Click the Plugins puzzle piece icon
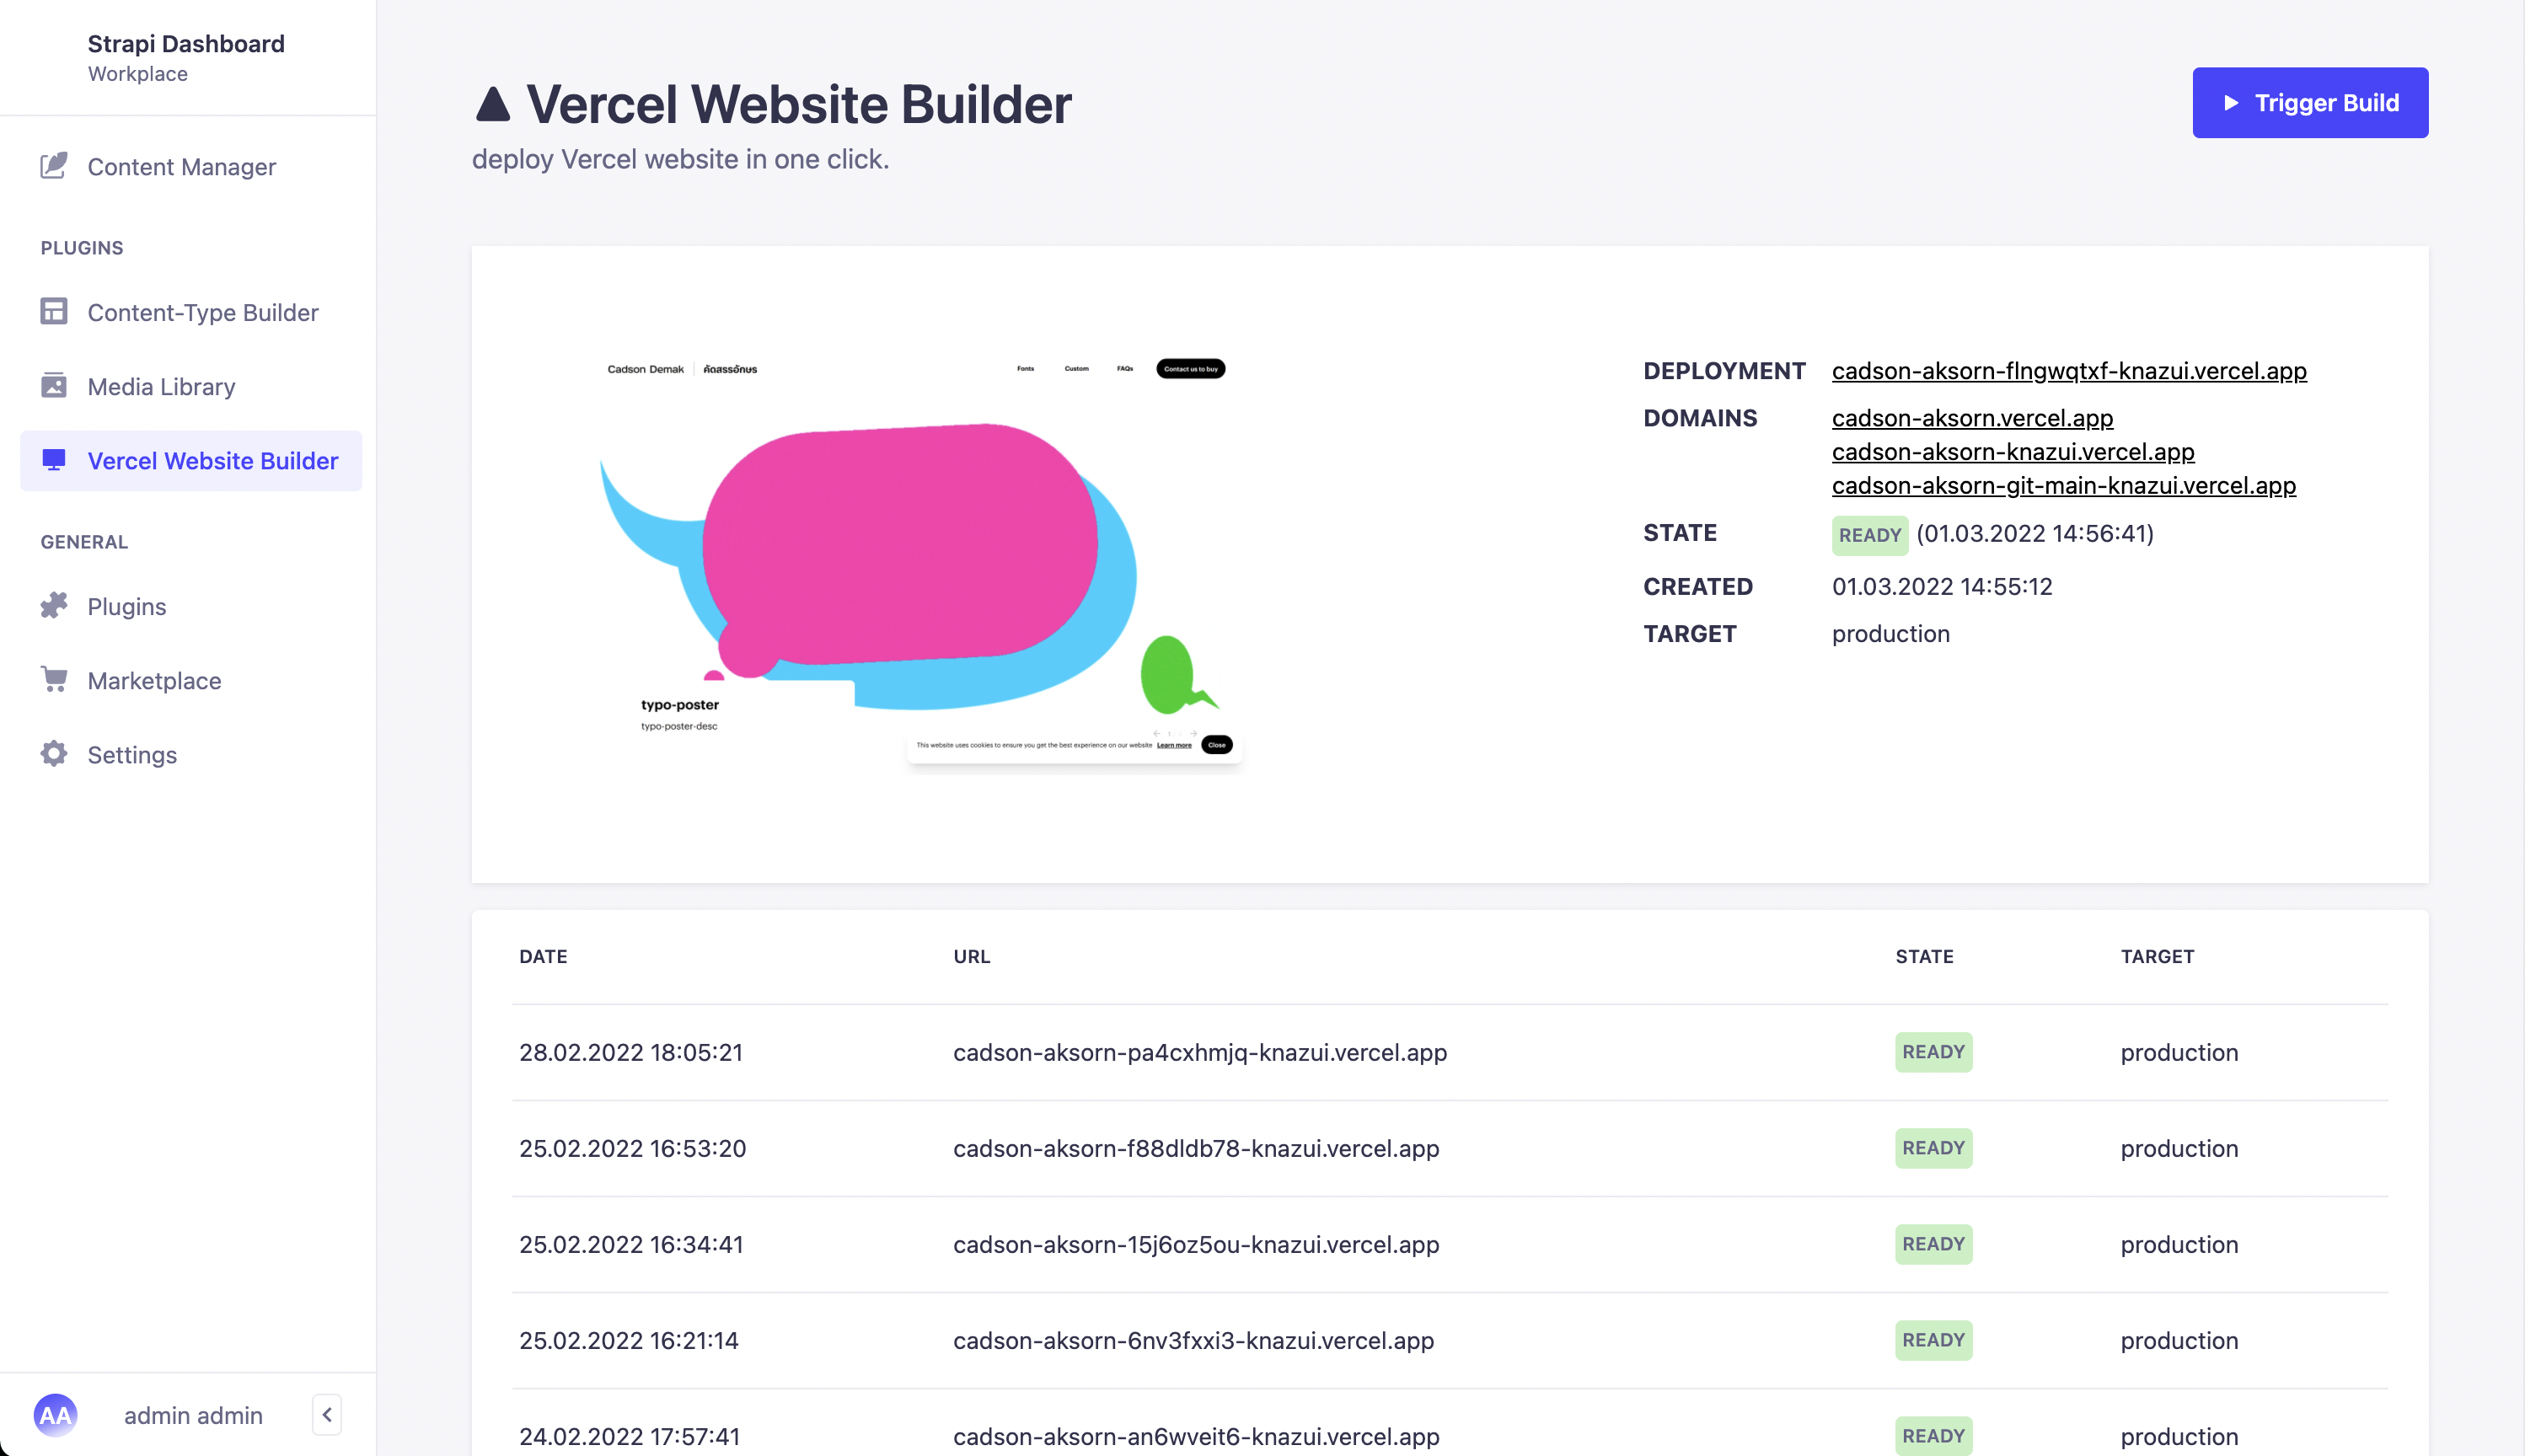 54,606
